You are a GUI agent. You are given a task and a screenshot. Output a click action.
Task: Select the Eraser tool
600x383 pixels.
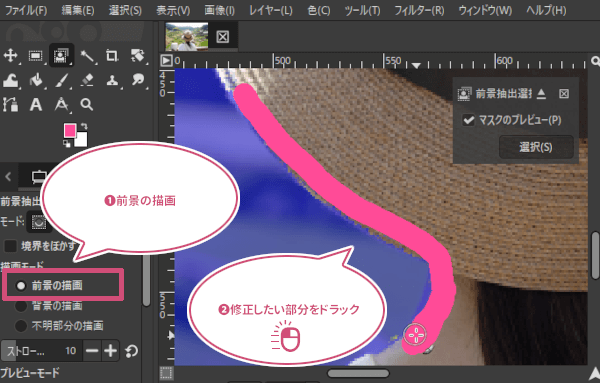(87, 80)
